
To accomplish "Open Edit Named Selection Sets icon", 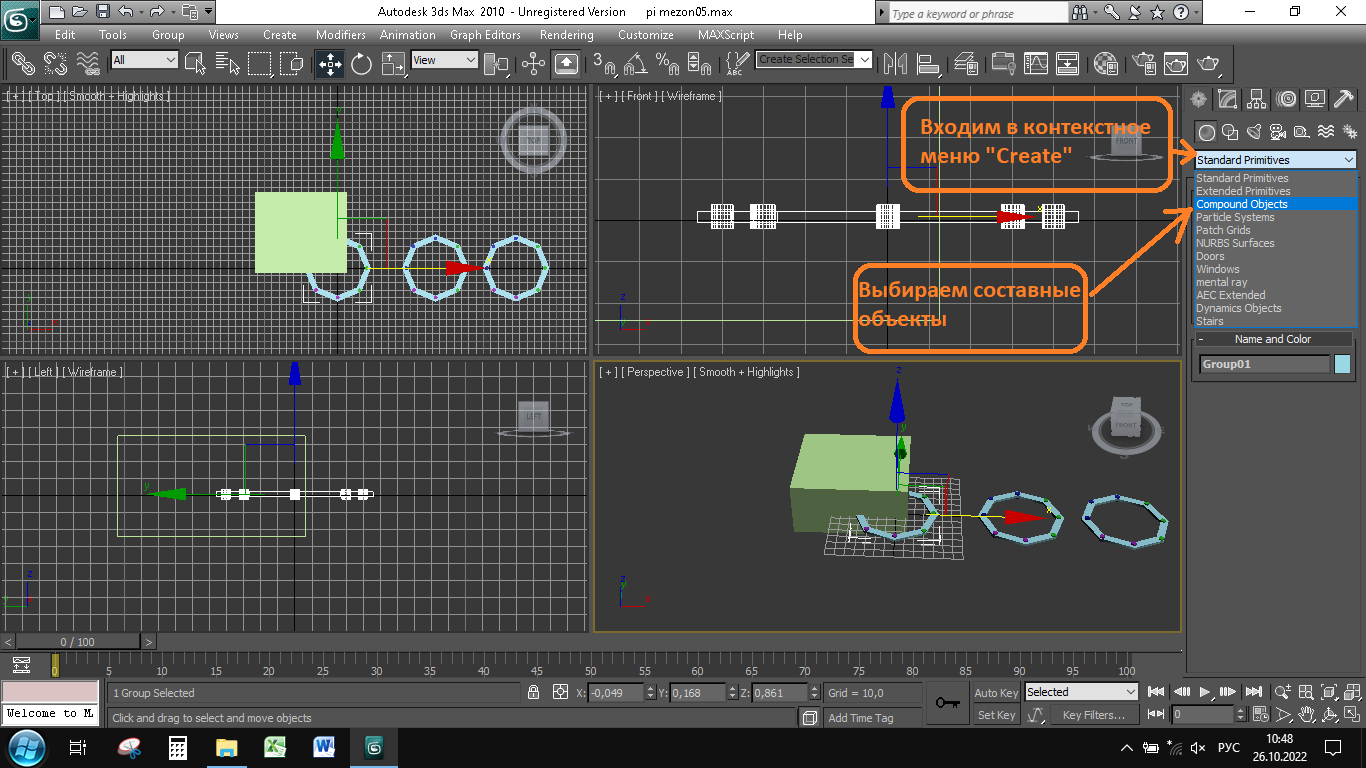I will coord(734,64).
